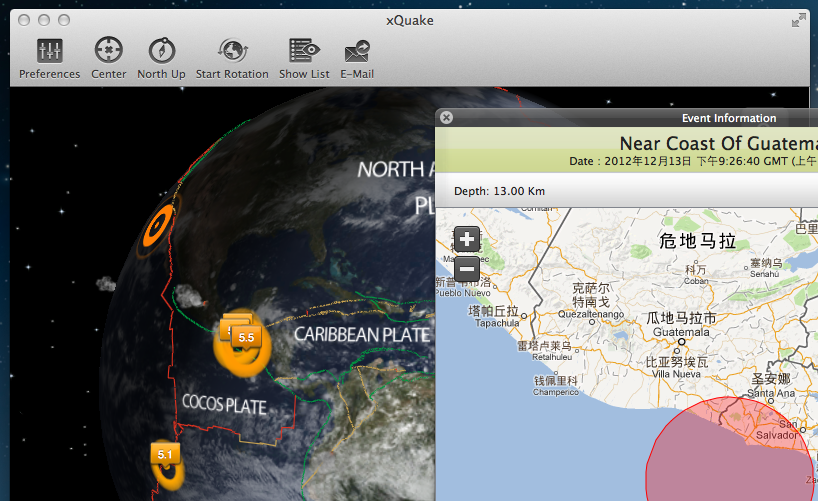Click the orange concentric ring earthquake marker
The height and width of the screenshot is (501, 818).
158,227
